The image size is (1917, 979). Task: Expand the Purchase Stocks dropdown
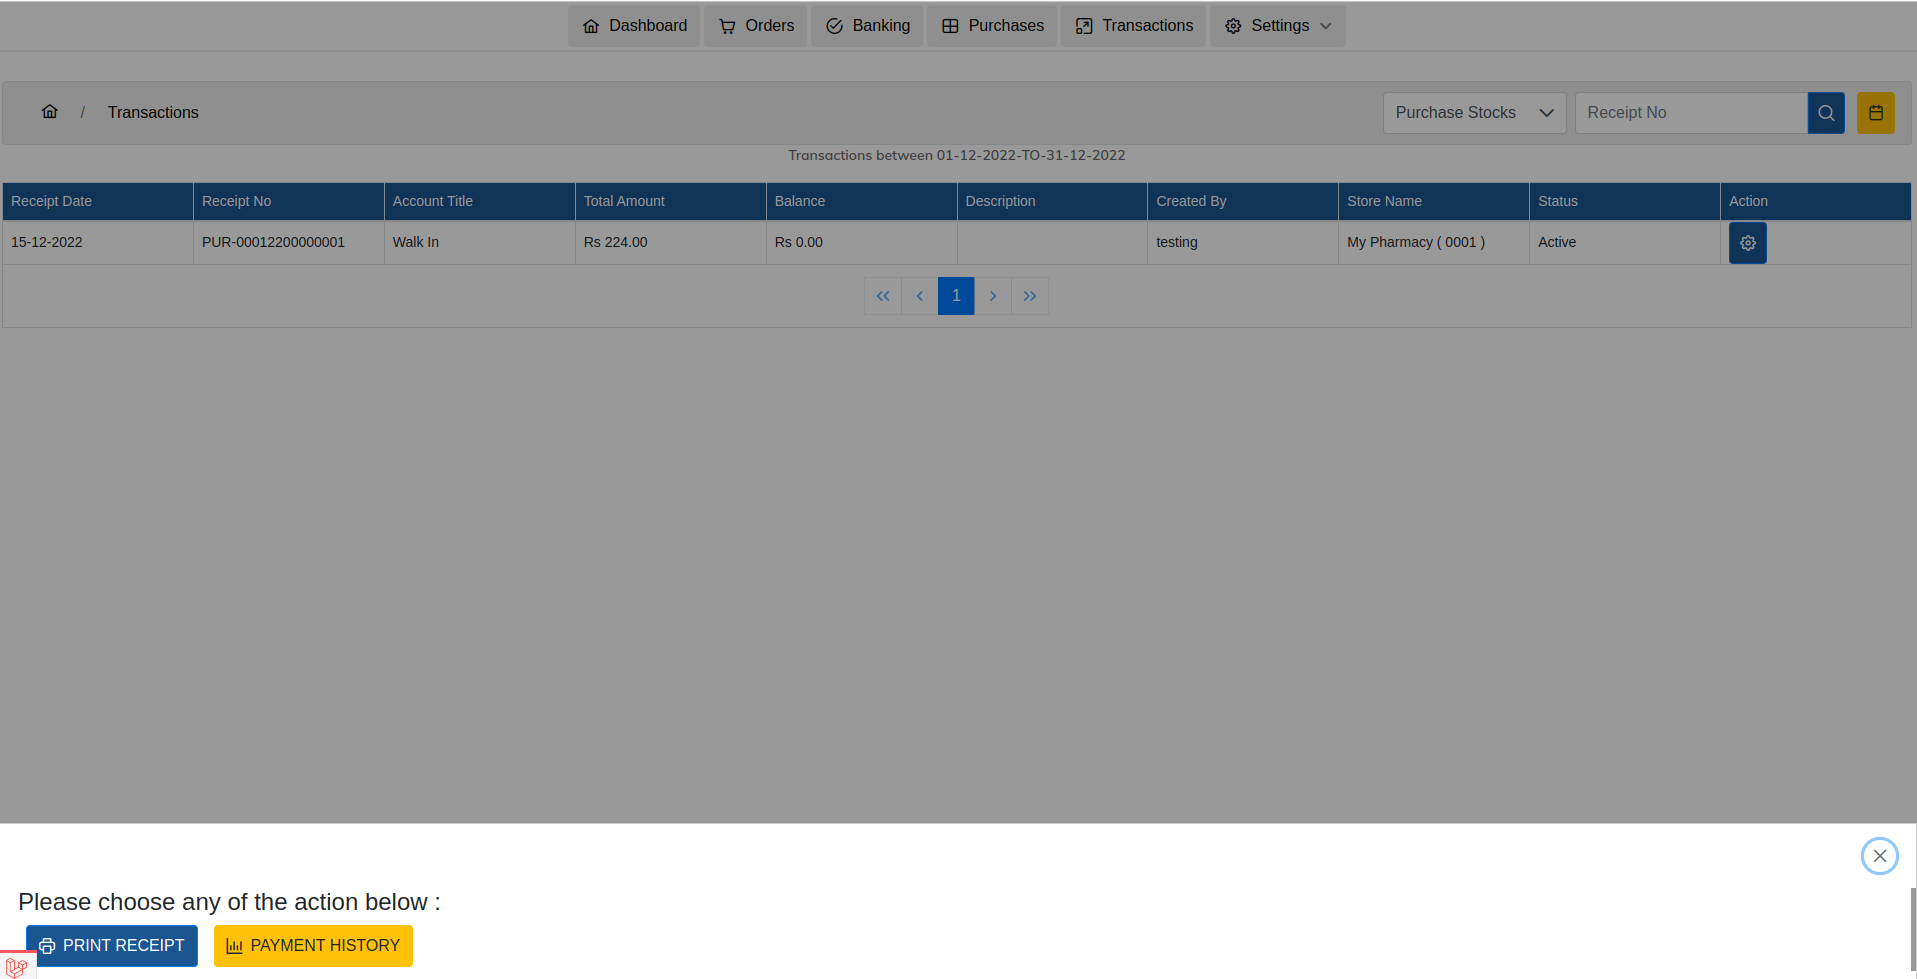point(1473,113)
